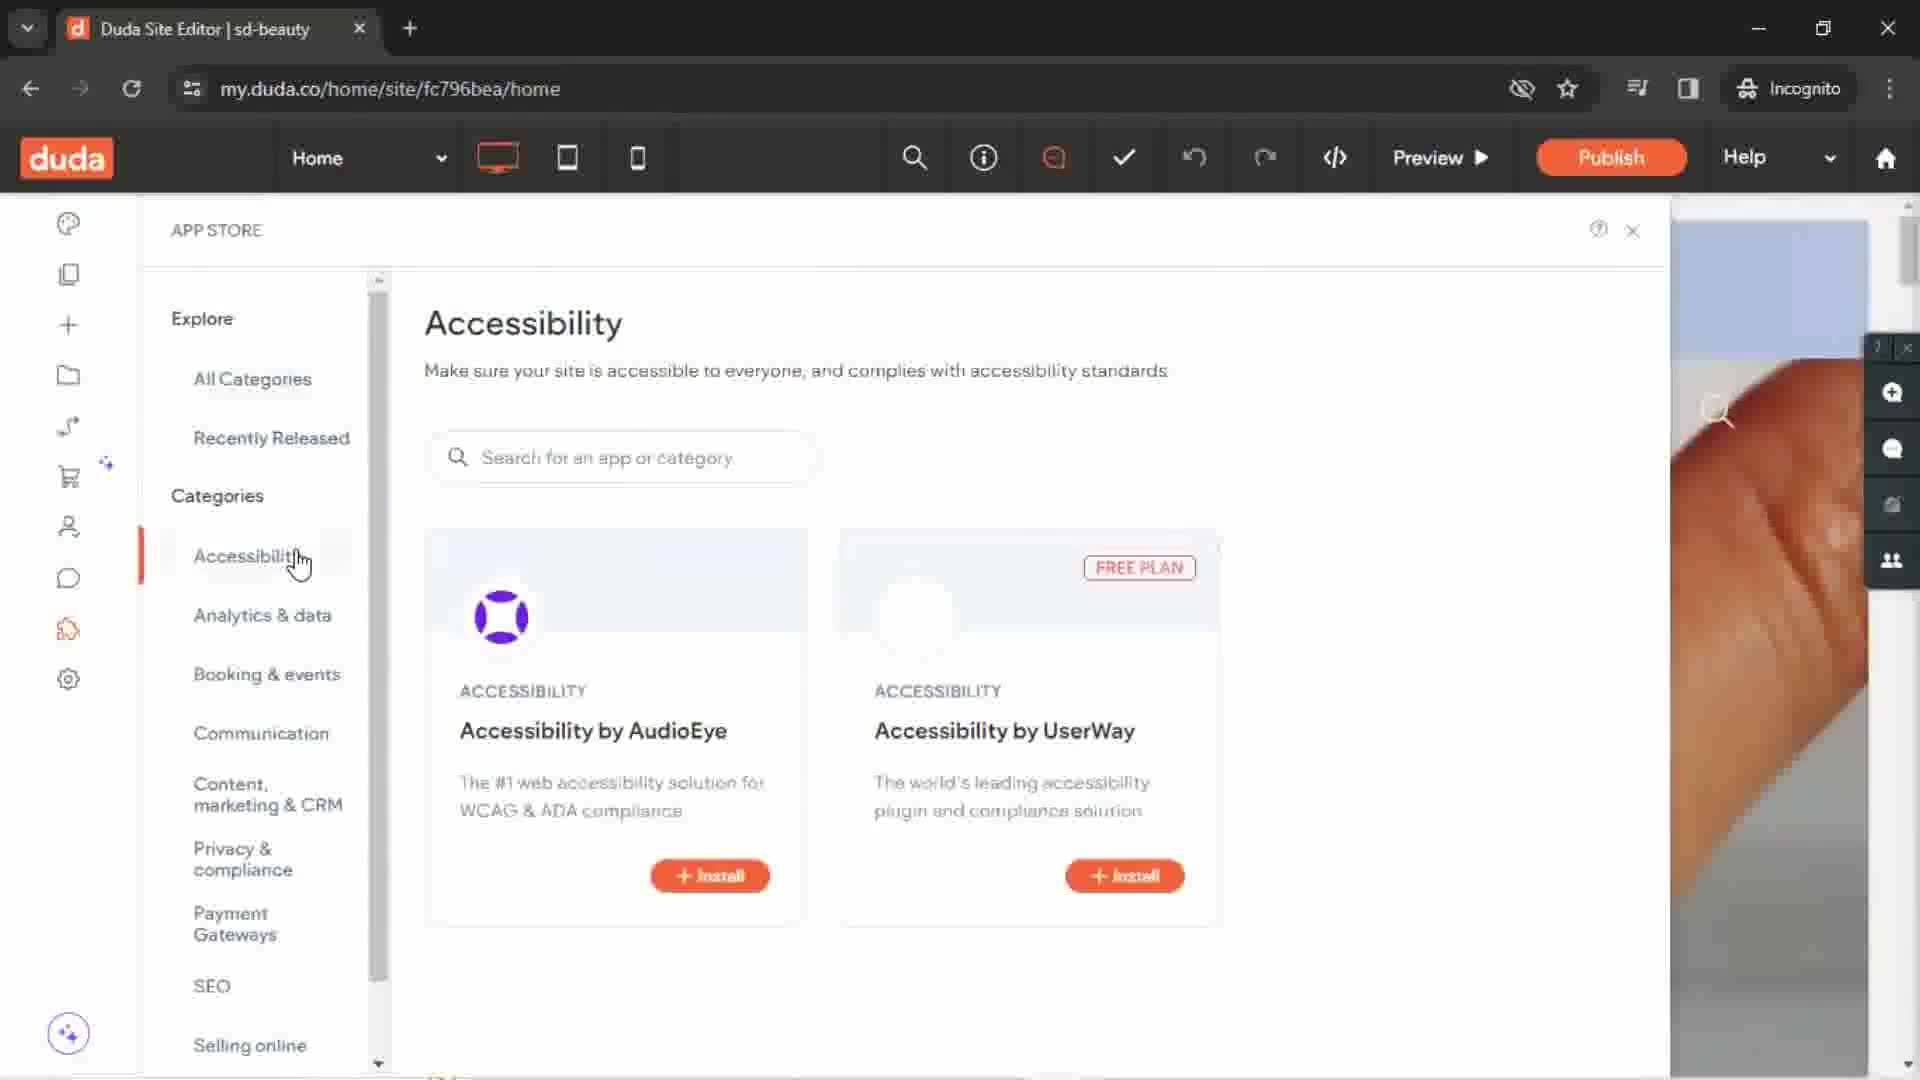The height and width of the screenshot is (1080, 1920).
Task: Select Content, marketing & CRM category
Action: coord(267,794)
